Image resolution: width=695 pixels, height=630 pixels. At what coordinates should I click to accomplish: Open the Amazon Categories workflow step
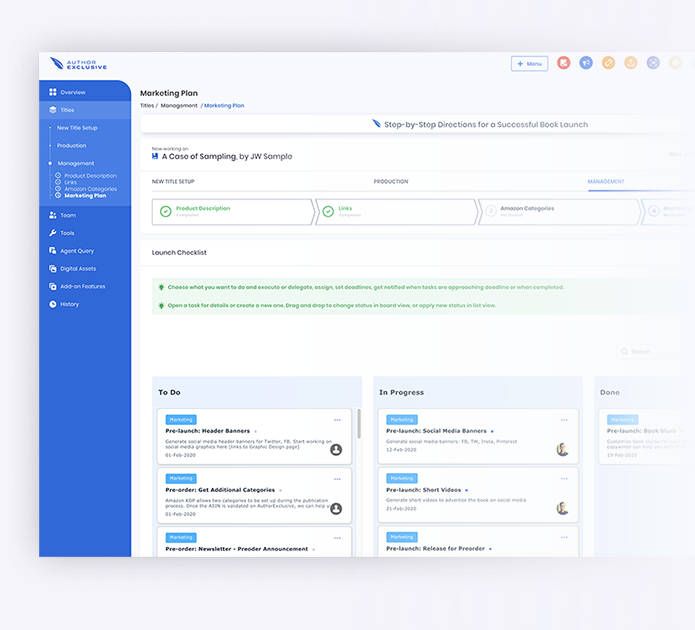[559, 212]
